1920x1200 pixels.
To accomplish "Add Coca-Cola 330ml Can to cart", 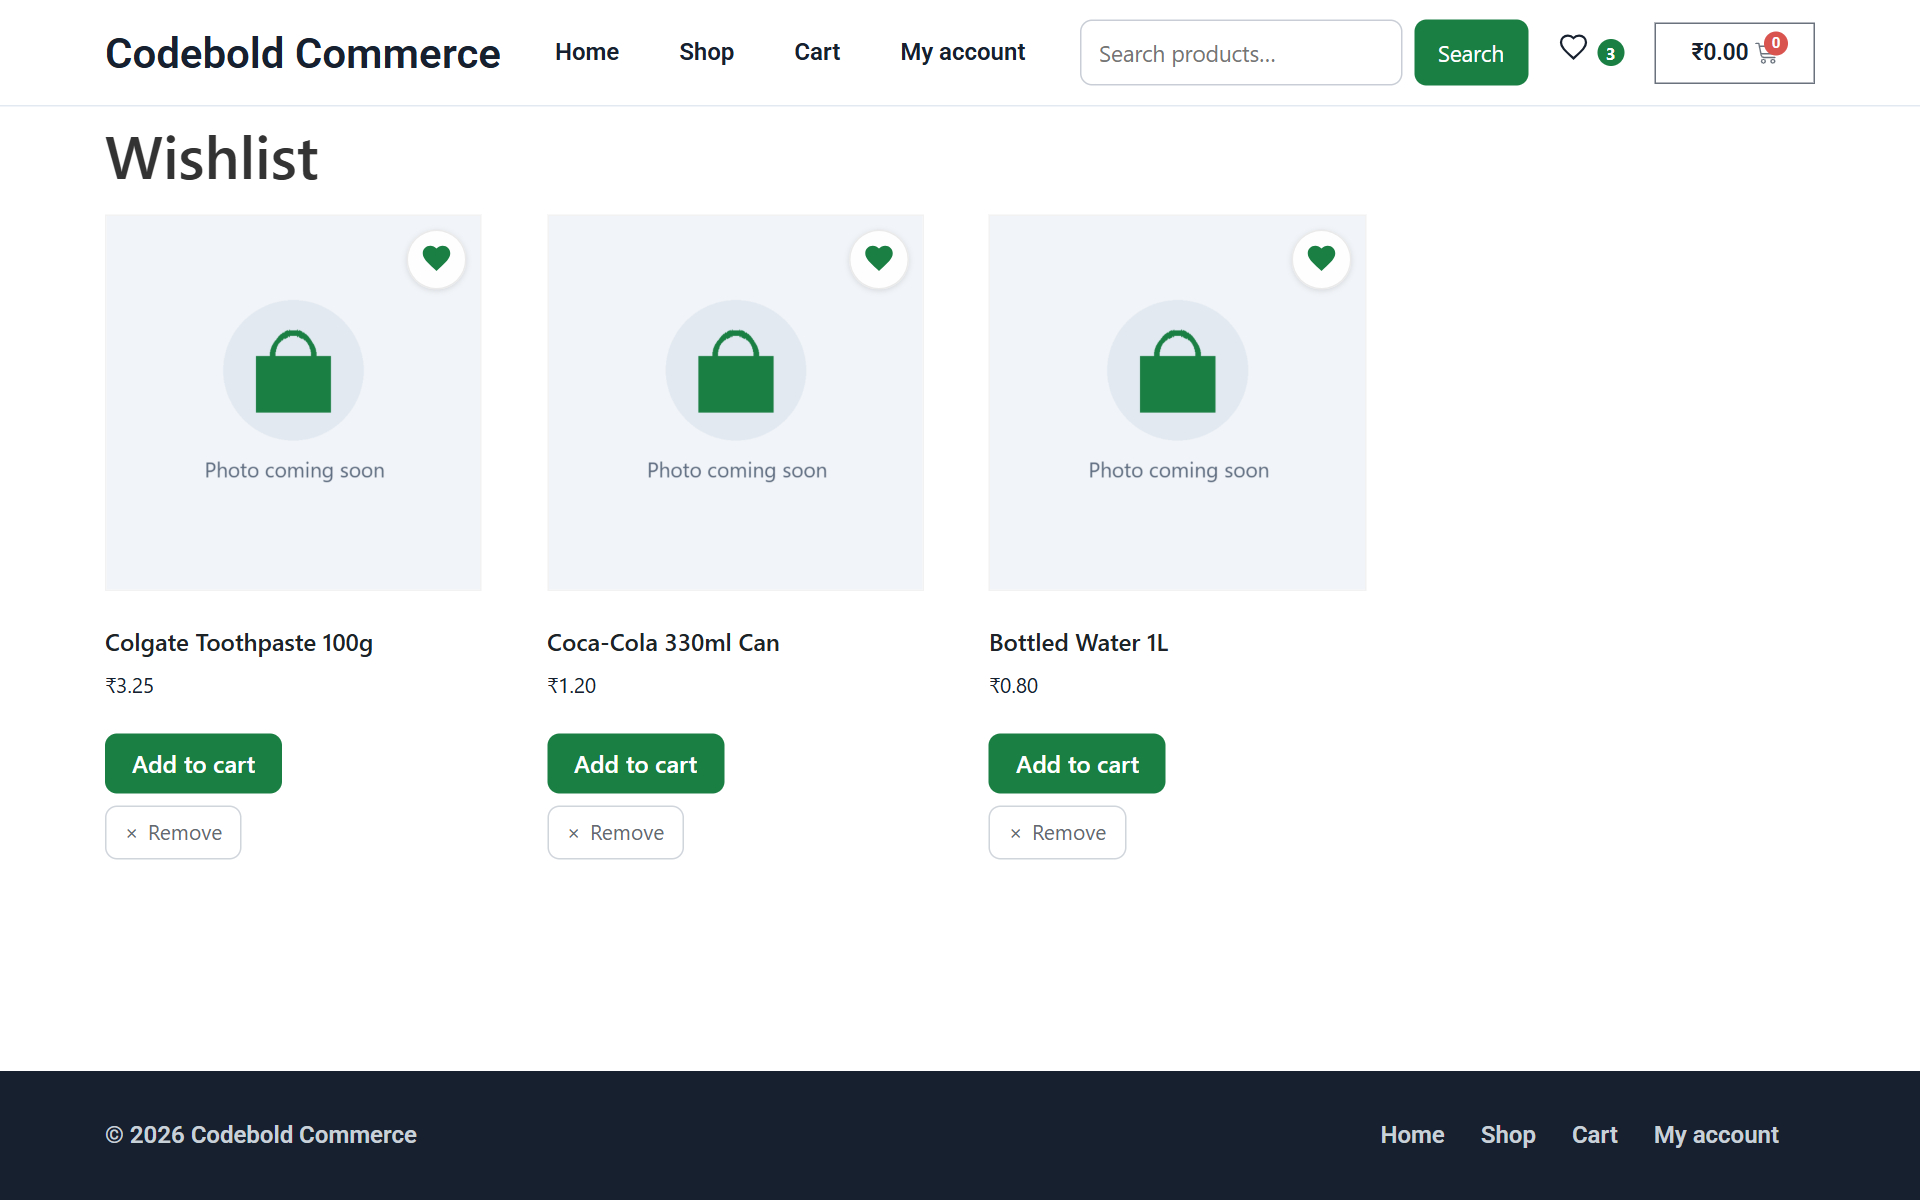I will tap(635, 764).
